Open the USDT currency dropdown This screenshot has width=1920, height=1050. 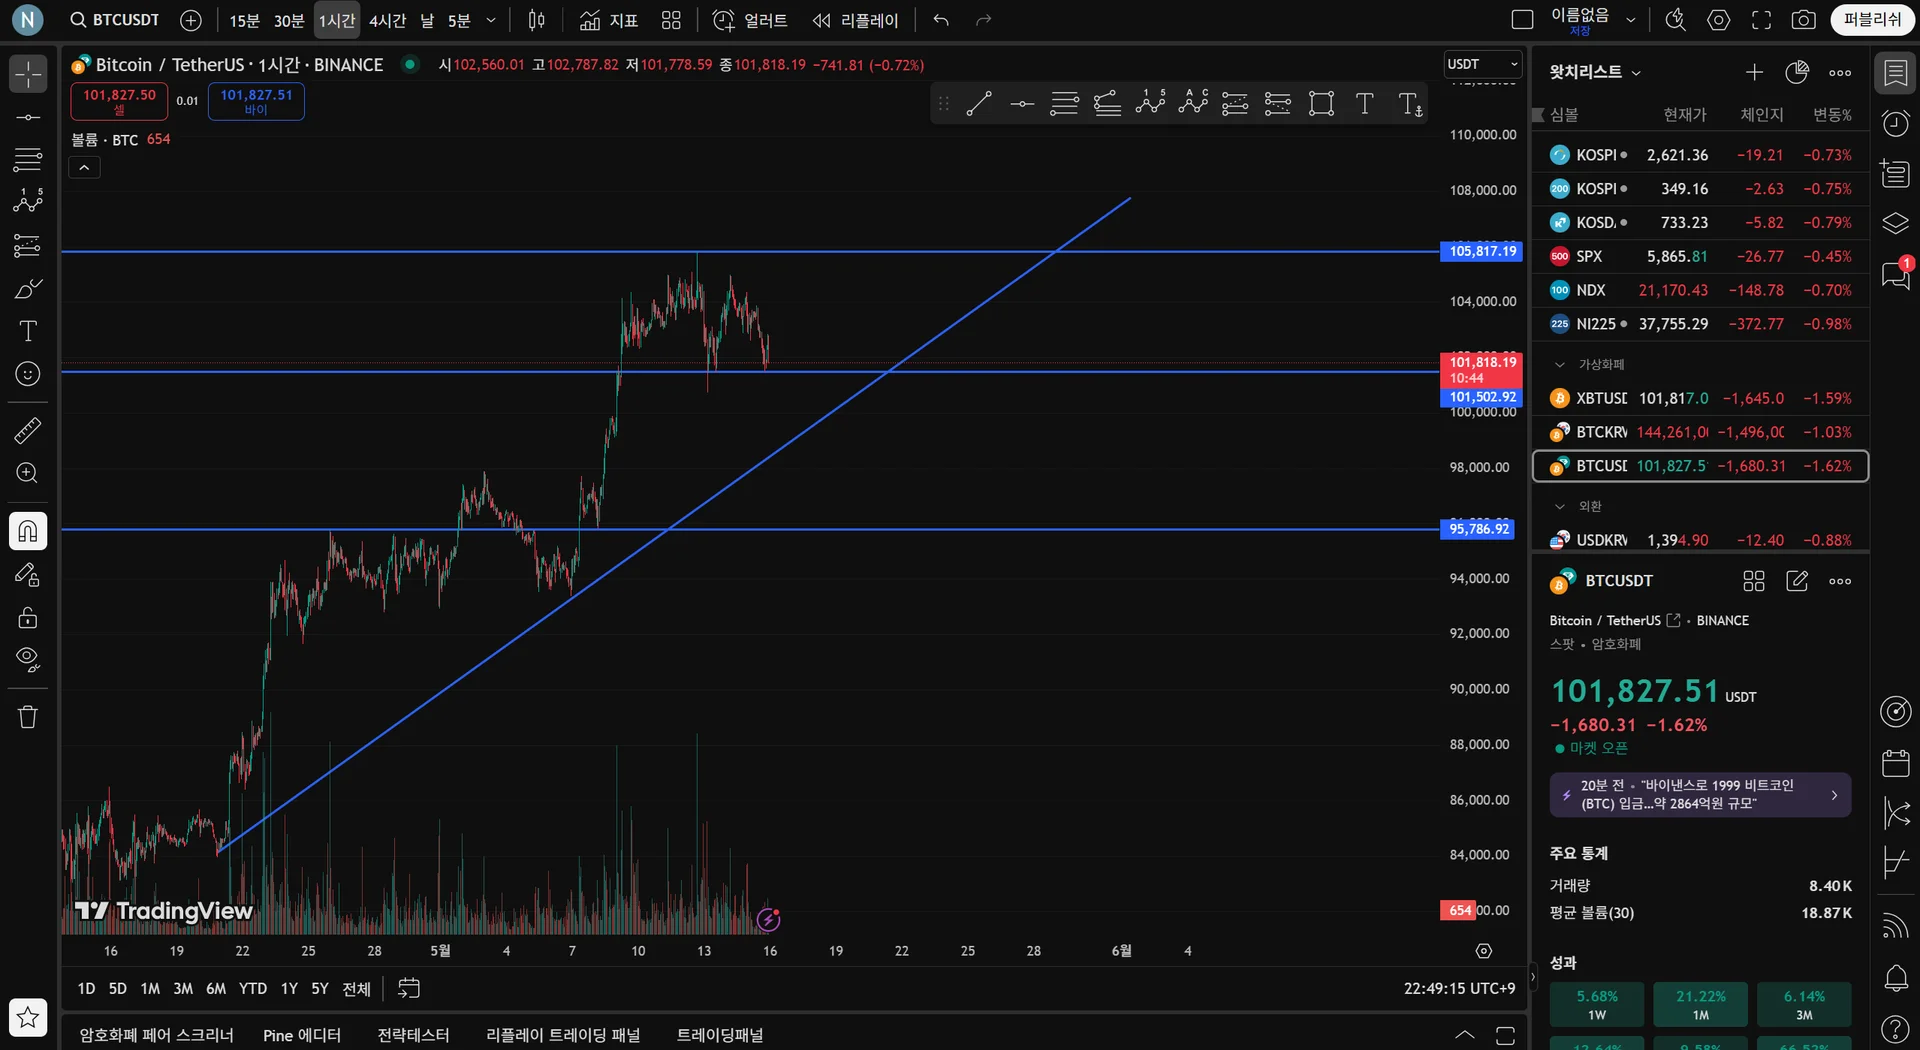click(x=1483, y=64)
